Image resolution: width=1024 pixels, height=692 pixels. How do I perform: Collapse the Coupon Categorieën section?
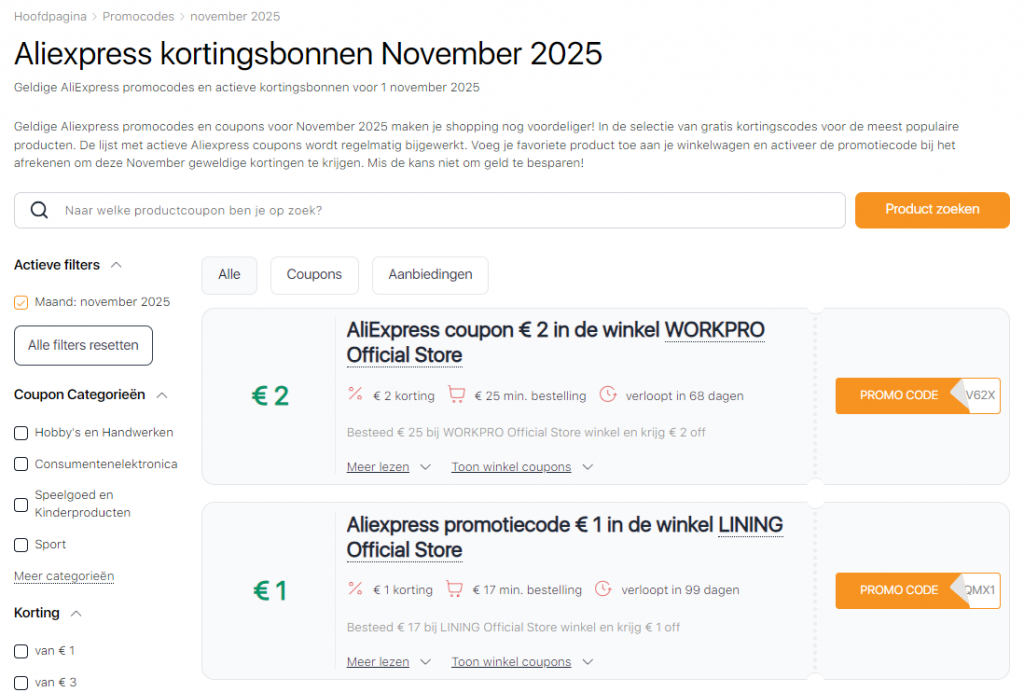click(x=163, y=395)
